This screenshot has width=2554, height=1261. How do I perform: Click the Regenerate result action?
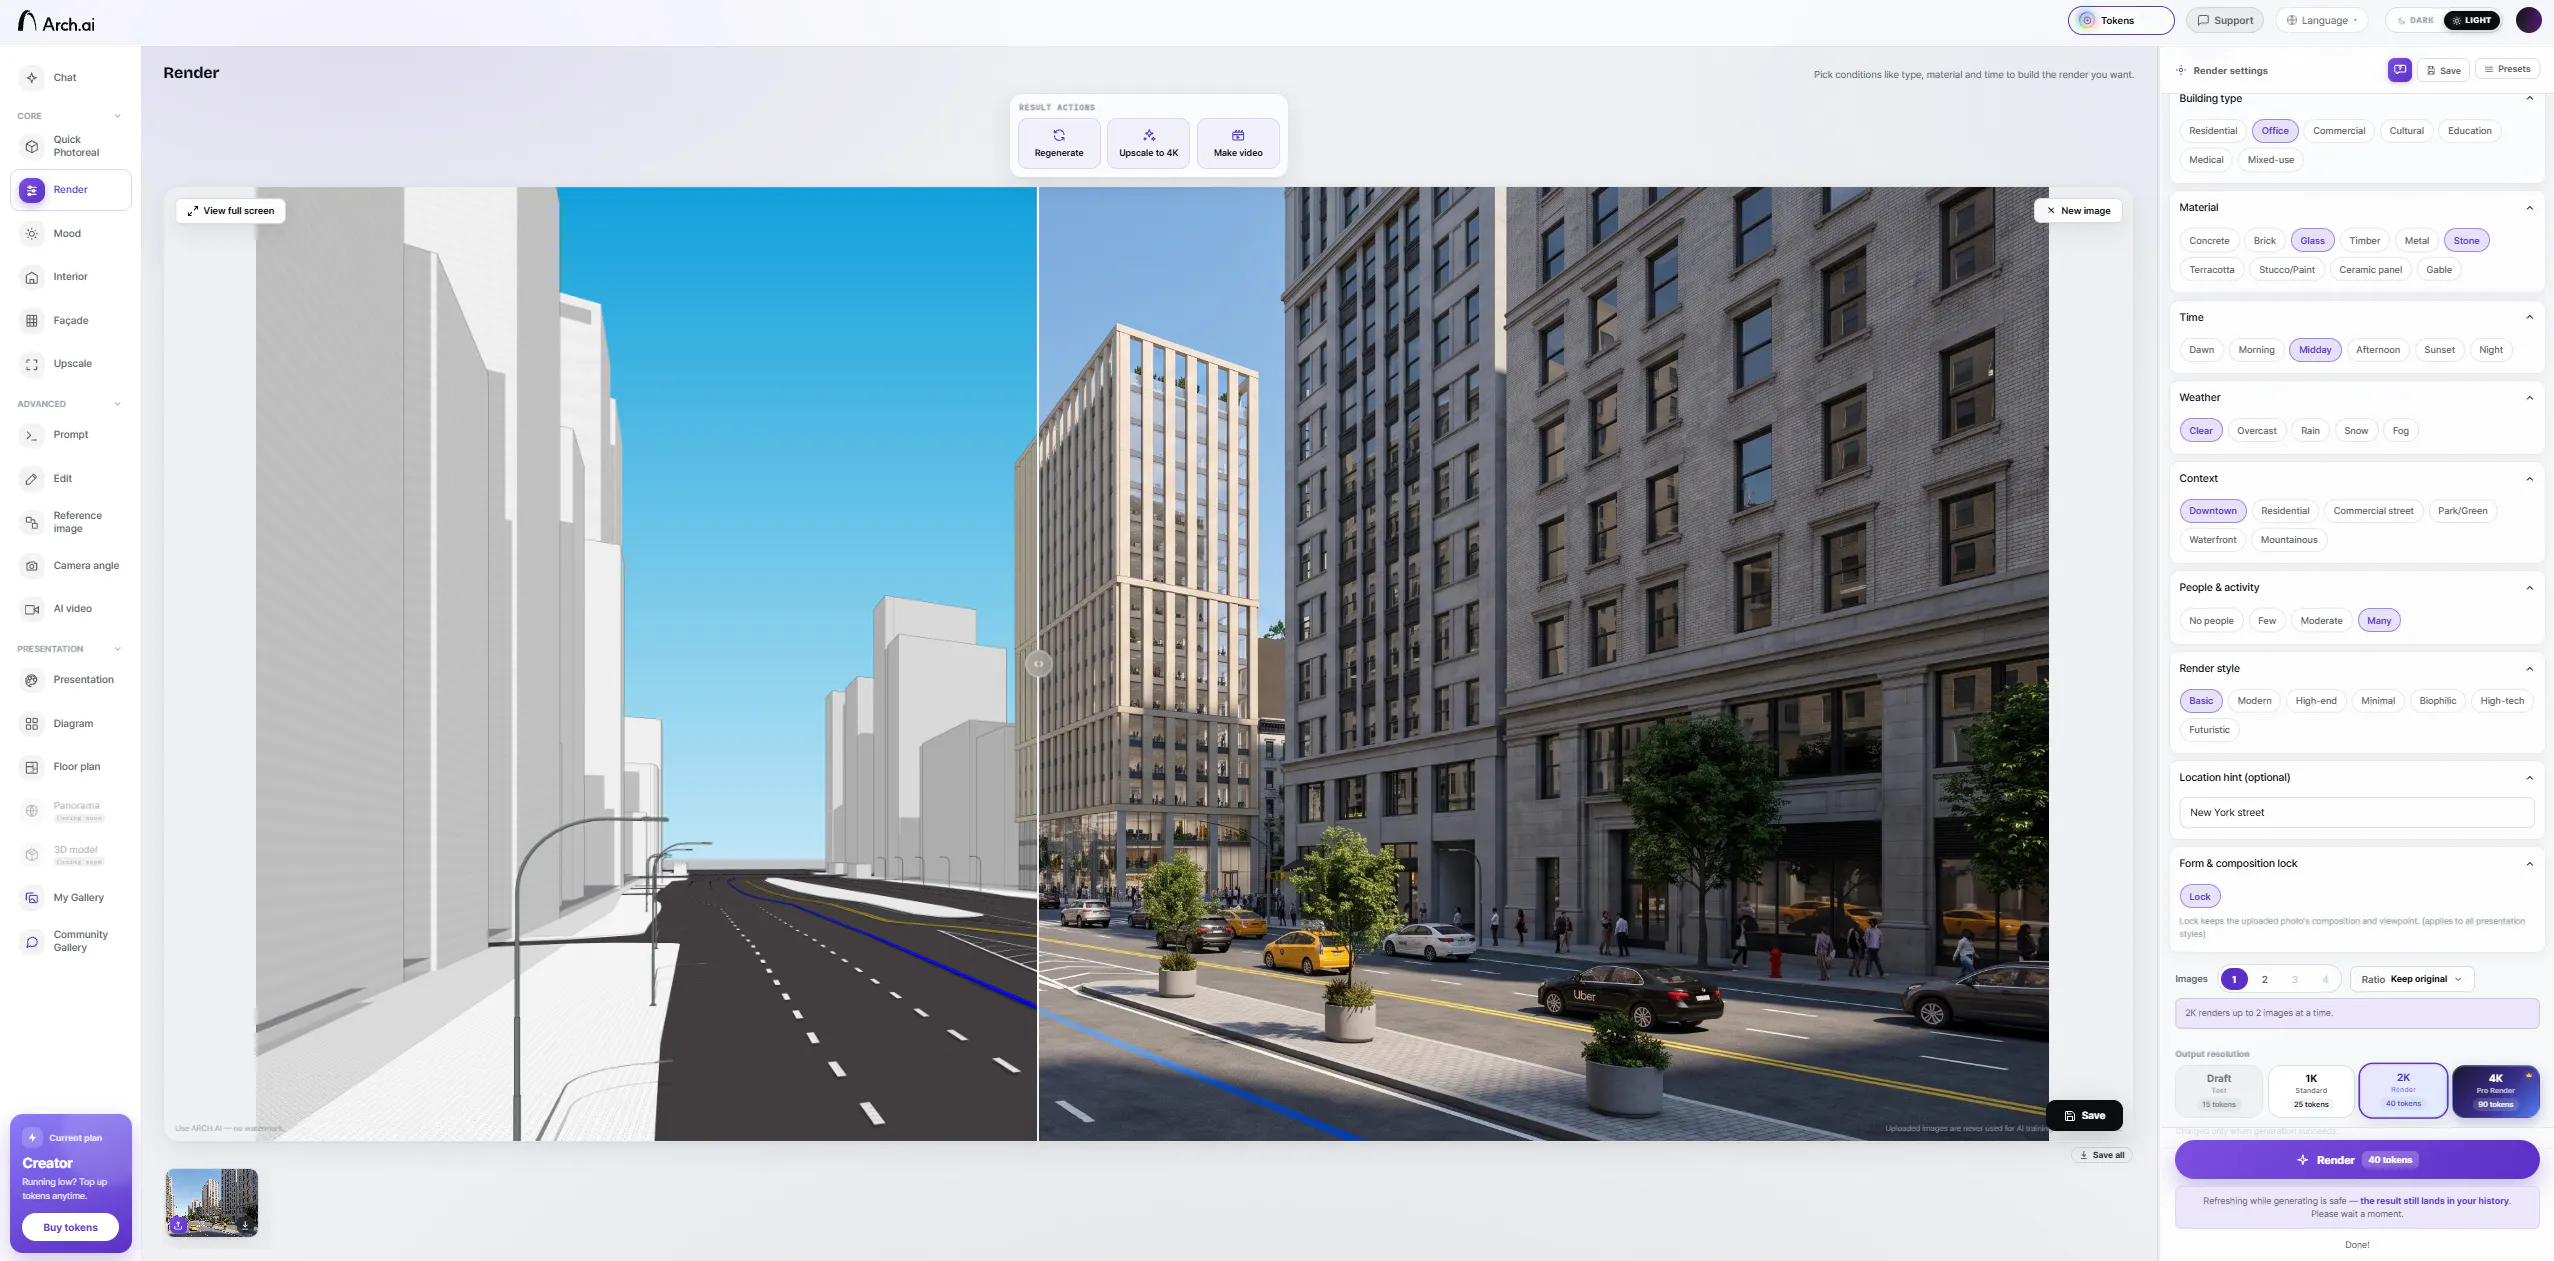coord(1058,143)
